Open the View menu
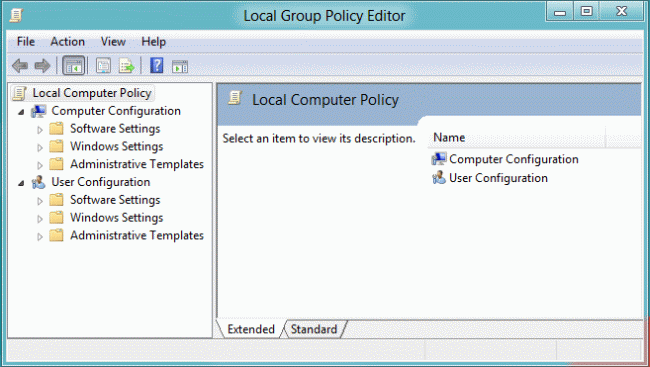Image resolution: width=650 pixels, height=367 pixels. 113,41
